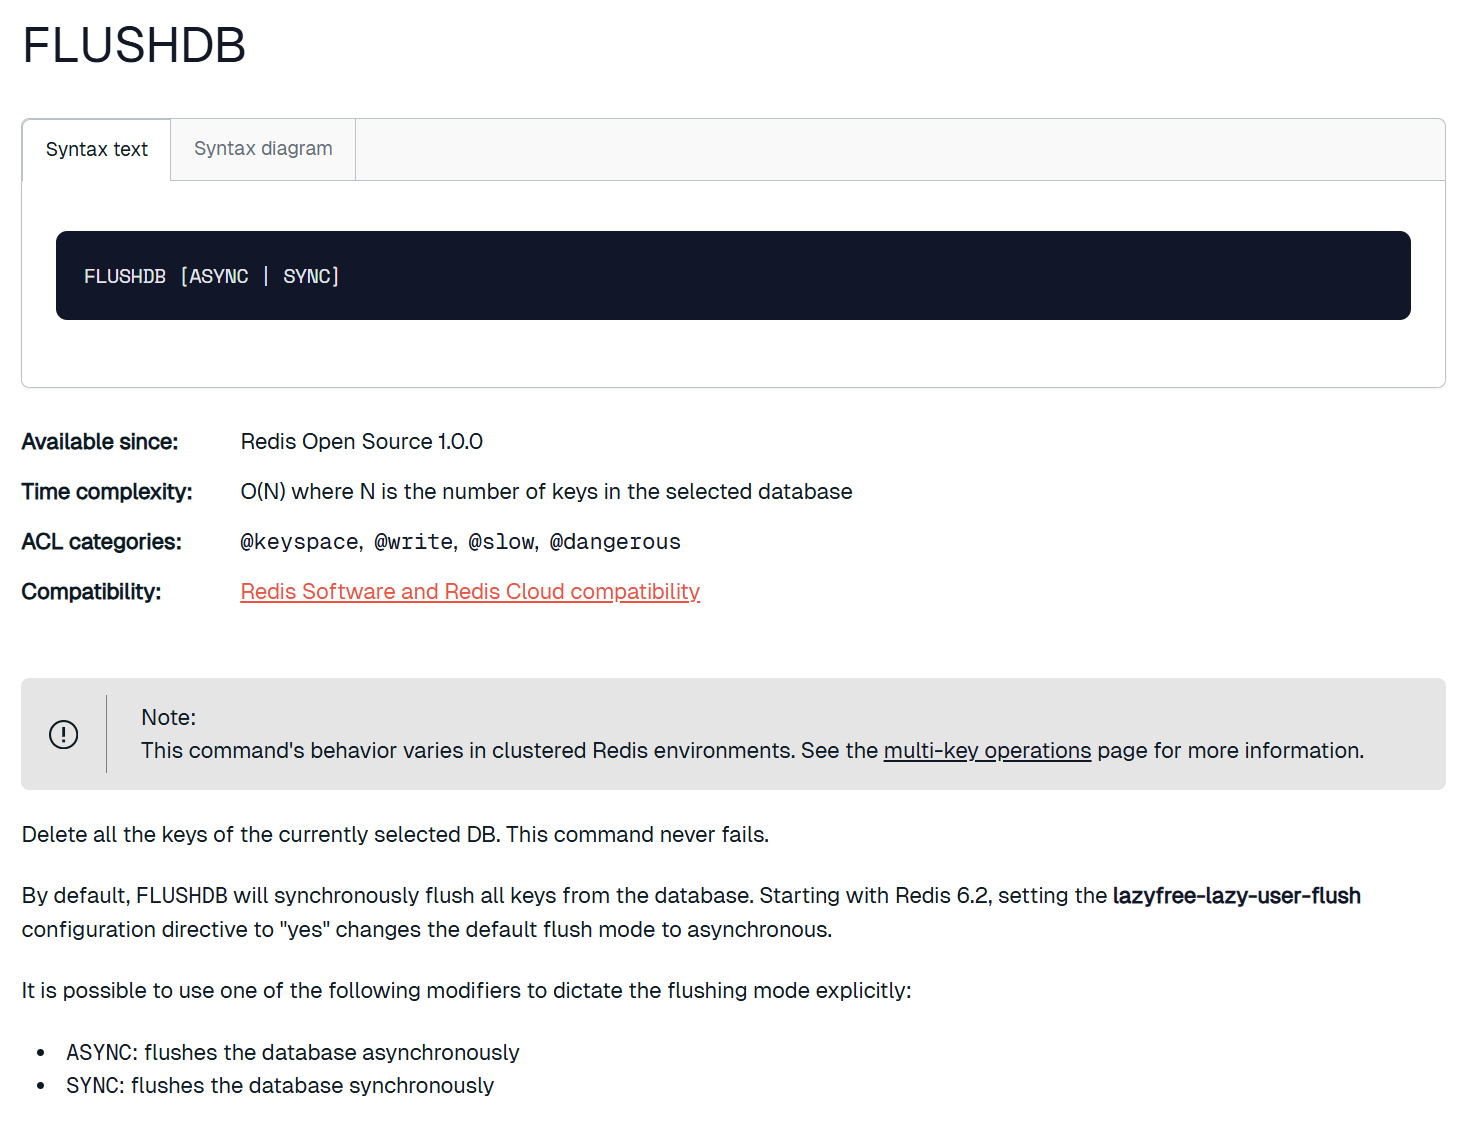The height and width of the screenshot is (1139, 1470).
Task: Click the note exclamation icon
Action: pyautogui.click(x=64, y=735)
